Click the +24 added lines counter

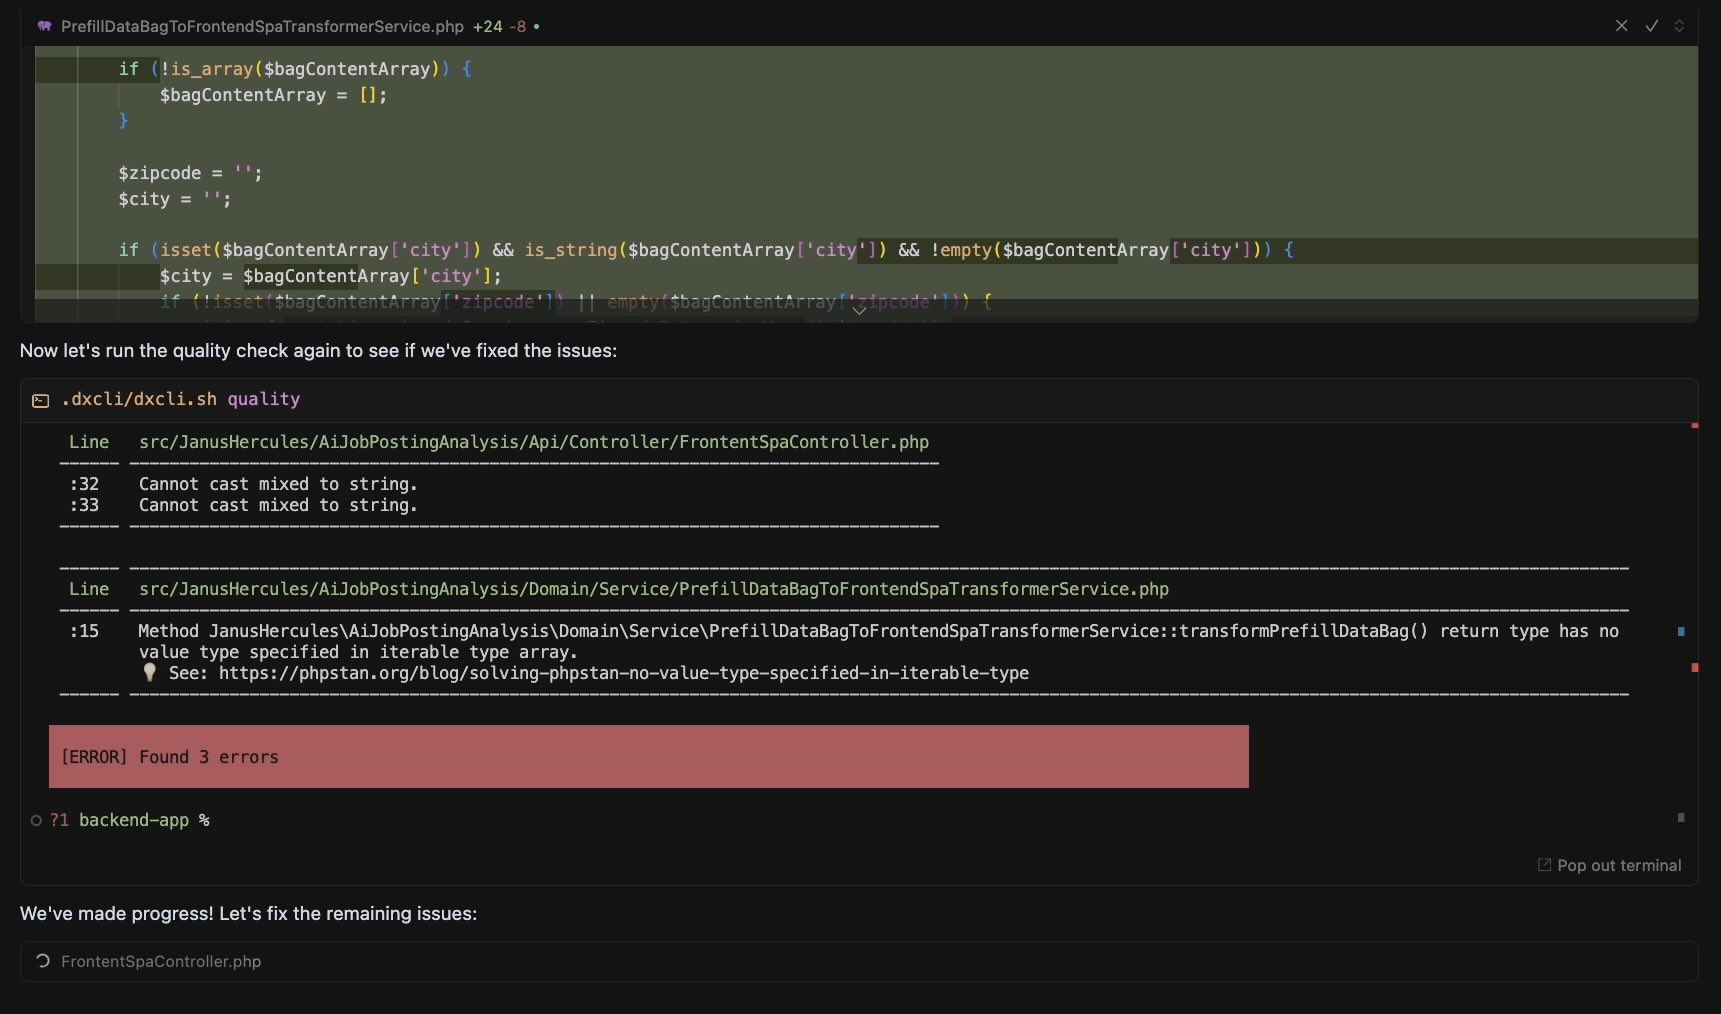[x=488, y=26]
